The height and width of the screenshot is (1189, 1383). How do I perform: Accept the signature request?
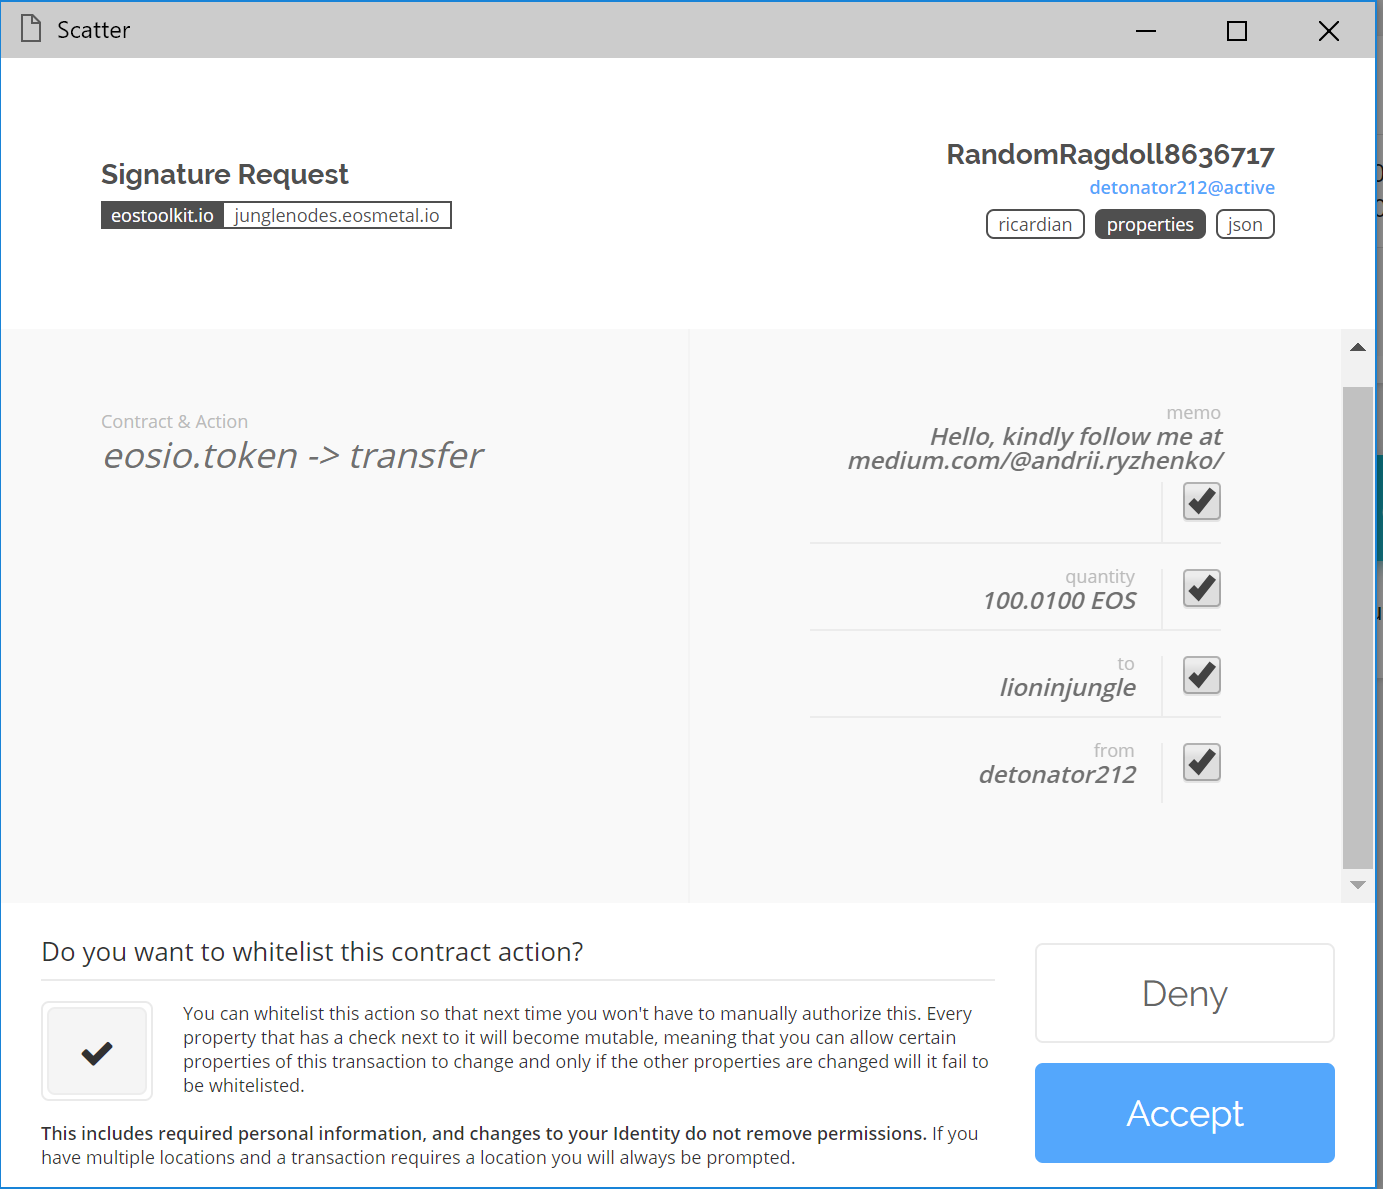(1185, 1113)
